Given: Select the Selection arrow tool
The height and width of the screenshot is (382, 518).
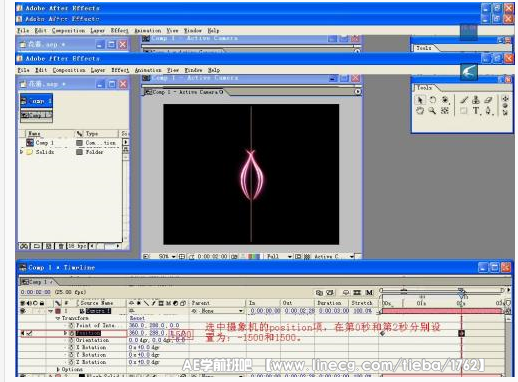Looking at the screenshot, I should coord(420,99).
